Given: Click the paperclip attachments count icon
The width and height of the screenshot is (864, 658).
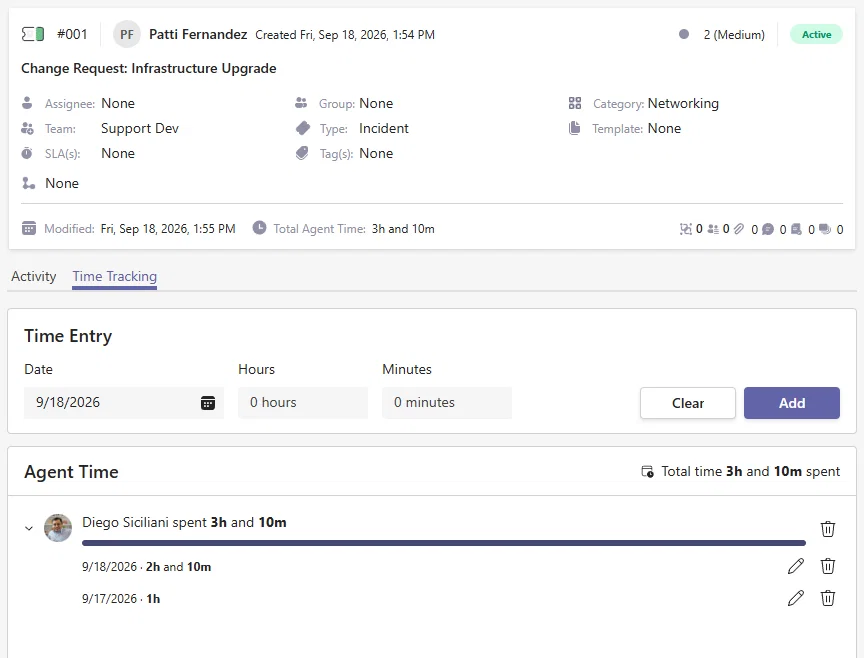Looking at the screenshot, I should click(739, 229).
